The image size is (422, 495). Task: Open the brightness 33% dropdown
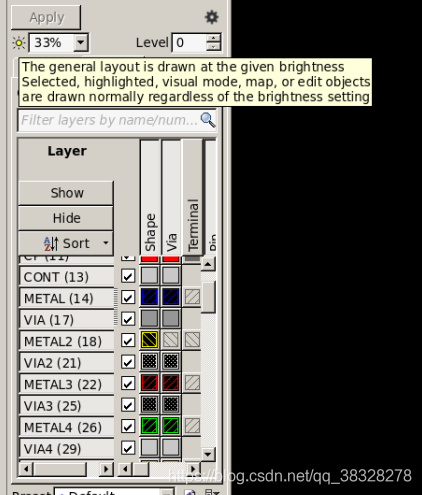81,43
